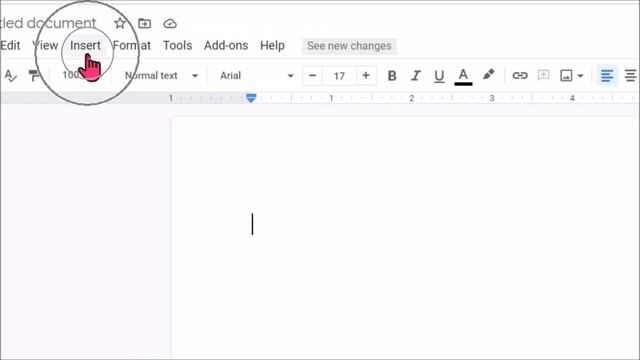Open the Edit menu

[10, 45]
